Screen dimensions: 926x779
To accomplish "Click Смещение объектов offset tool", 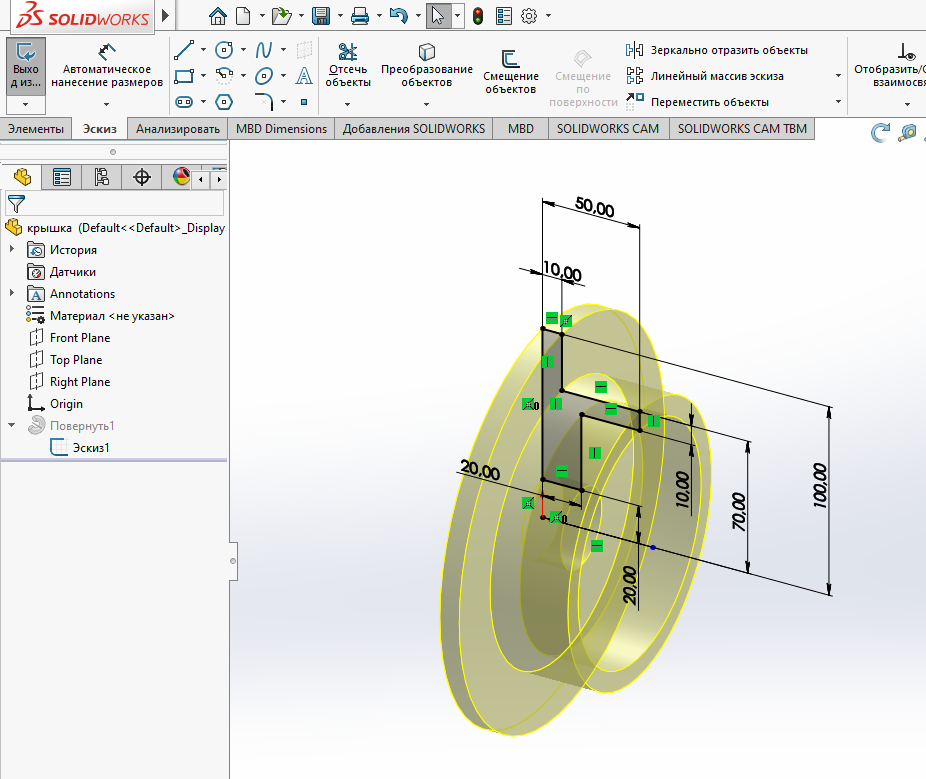I will 511,71.
